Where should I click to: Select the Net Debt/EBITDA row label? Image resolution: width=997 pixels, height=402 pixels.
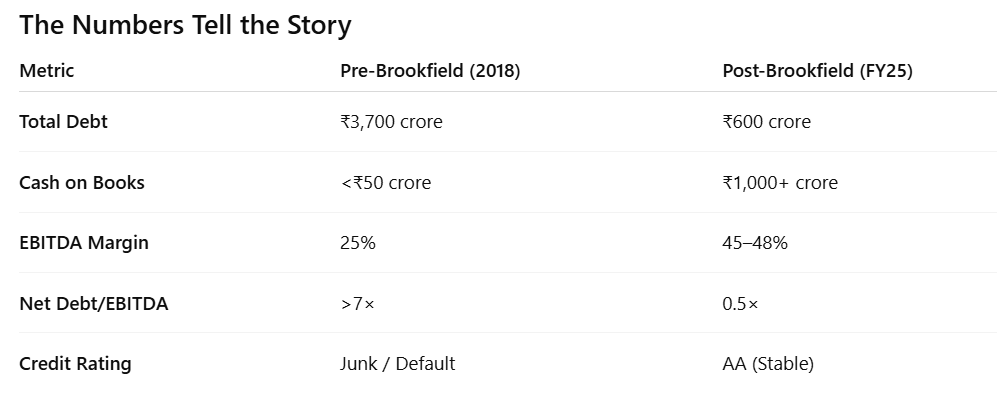pyautogui.click(x=94, y=304)
